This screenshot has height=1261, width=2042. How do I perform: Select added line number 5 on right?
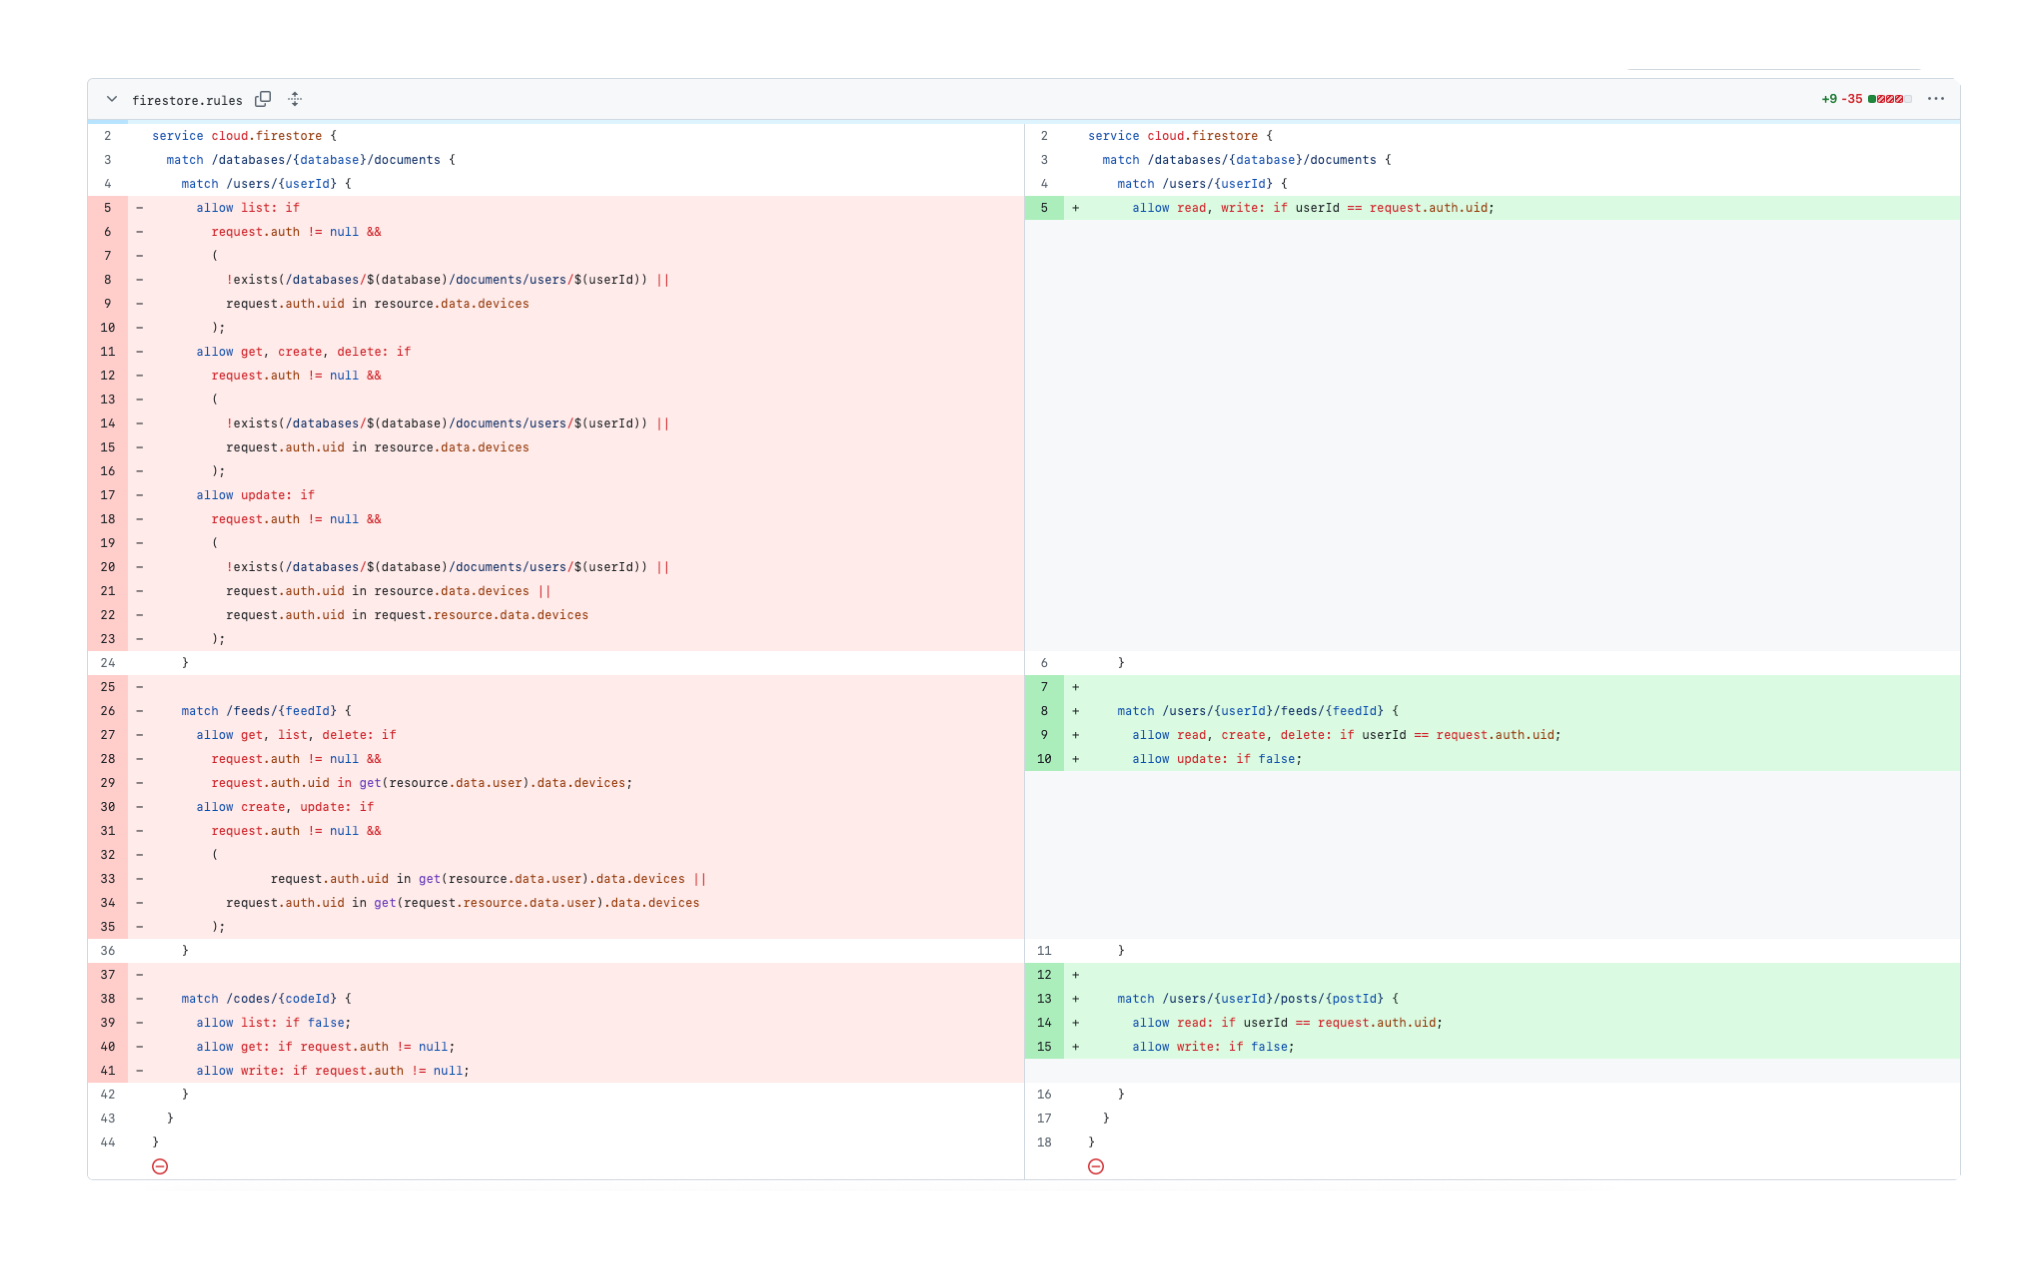1044,208
